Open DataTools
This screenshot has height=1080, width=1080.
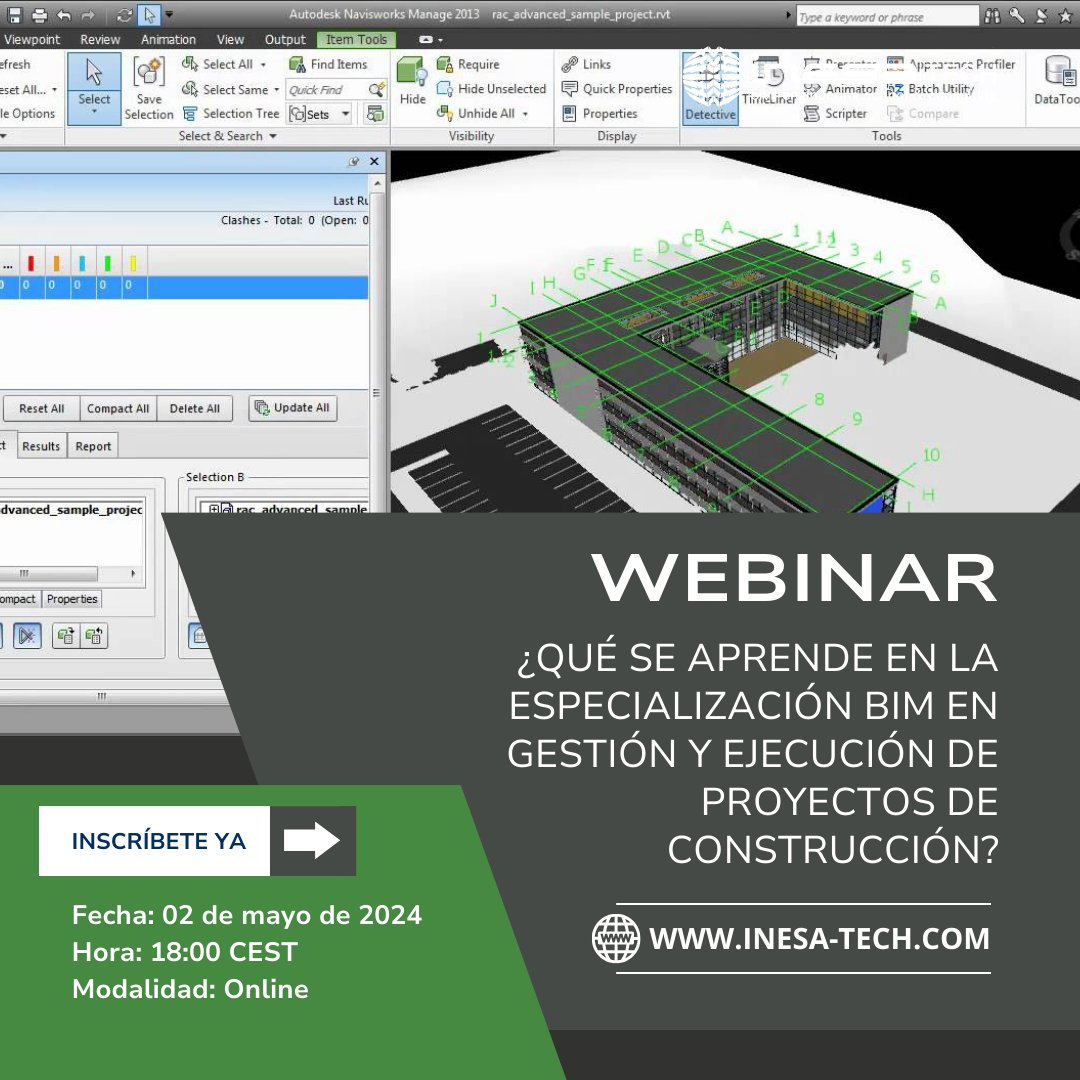(x=1057, y=81)
